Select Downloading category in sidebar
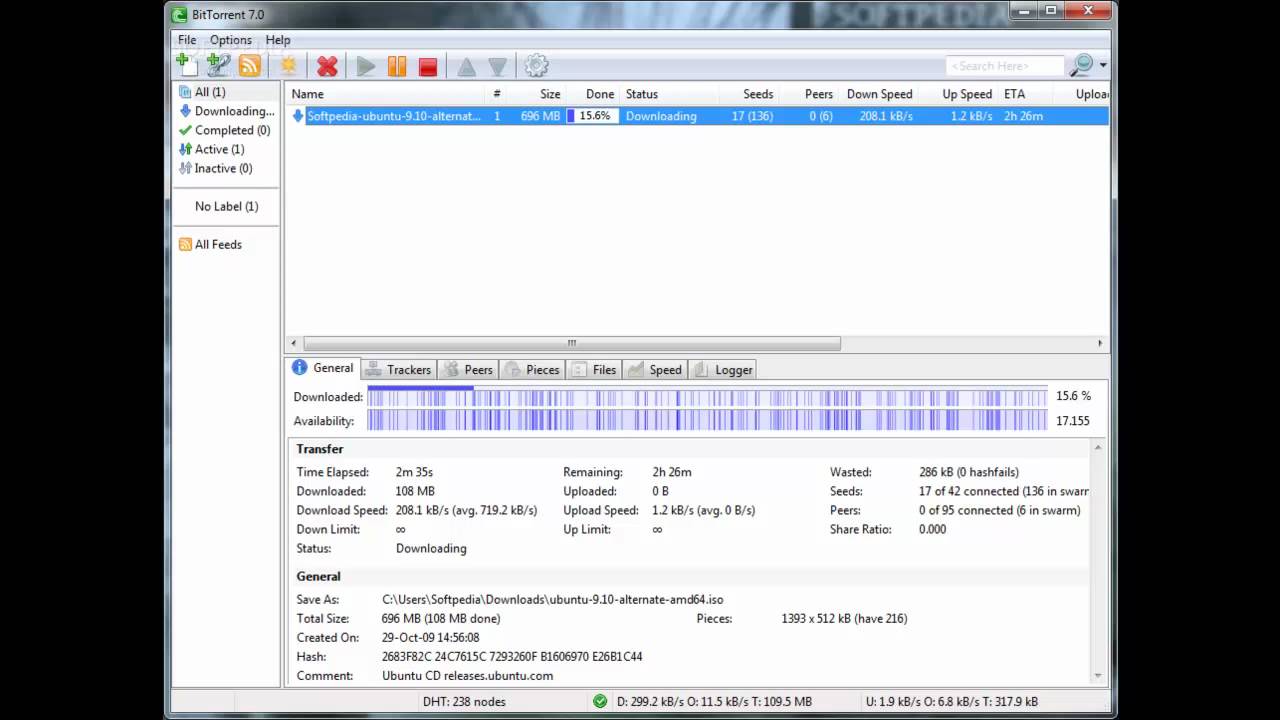This screenshot has height=720, width=1280. (x=227, y=111)
